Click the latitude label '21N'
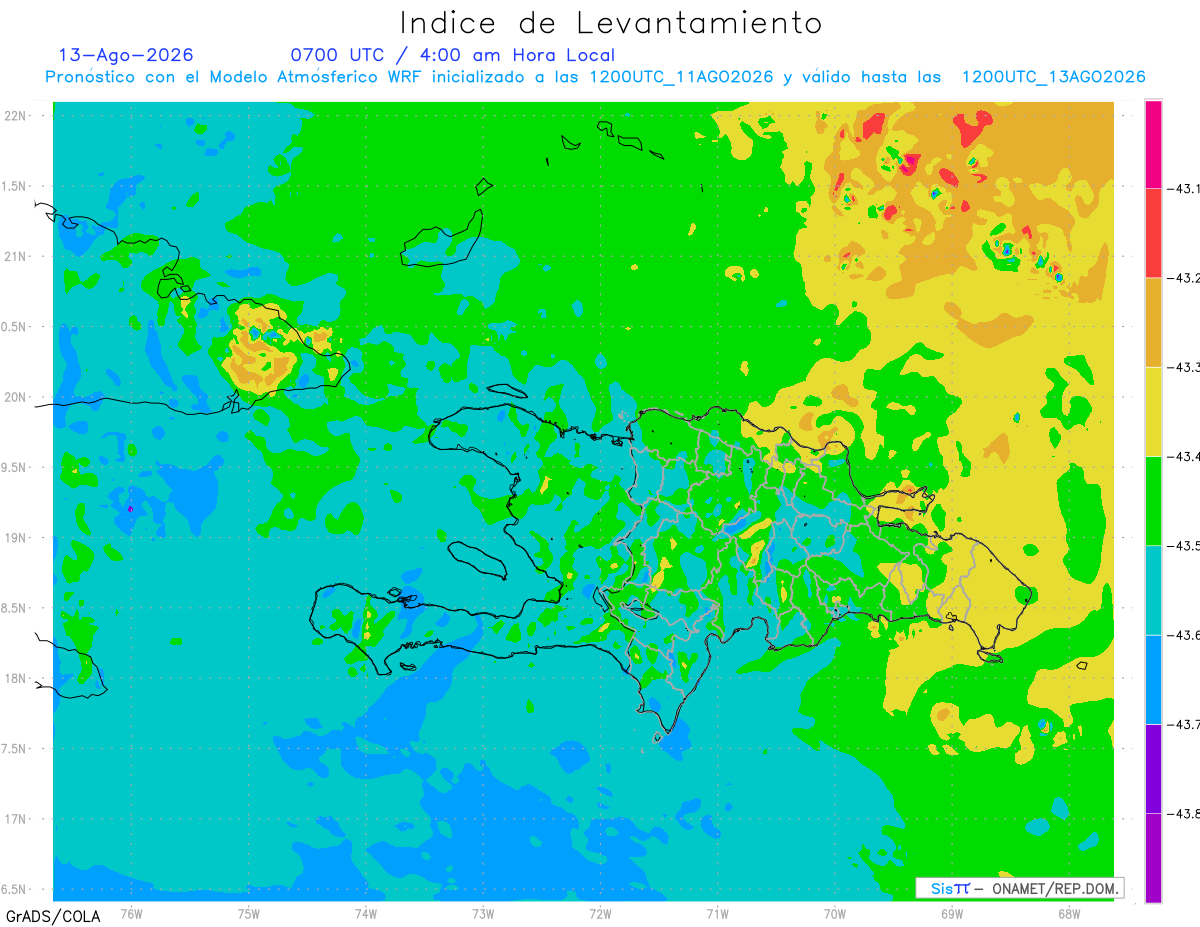This screenshot has height=927, width=1200. tap(17, 256)
